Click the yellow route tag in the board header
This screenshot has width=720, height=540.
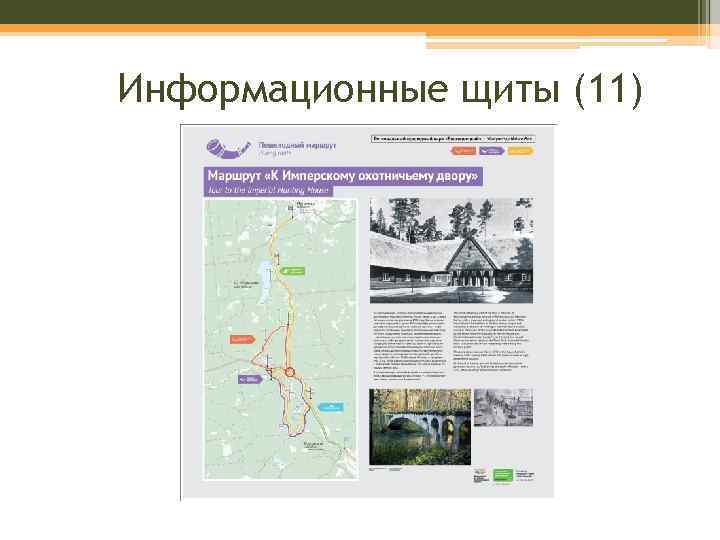coord(520,151)
